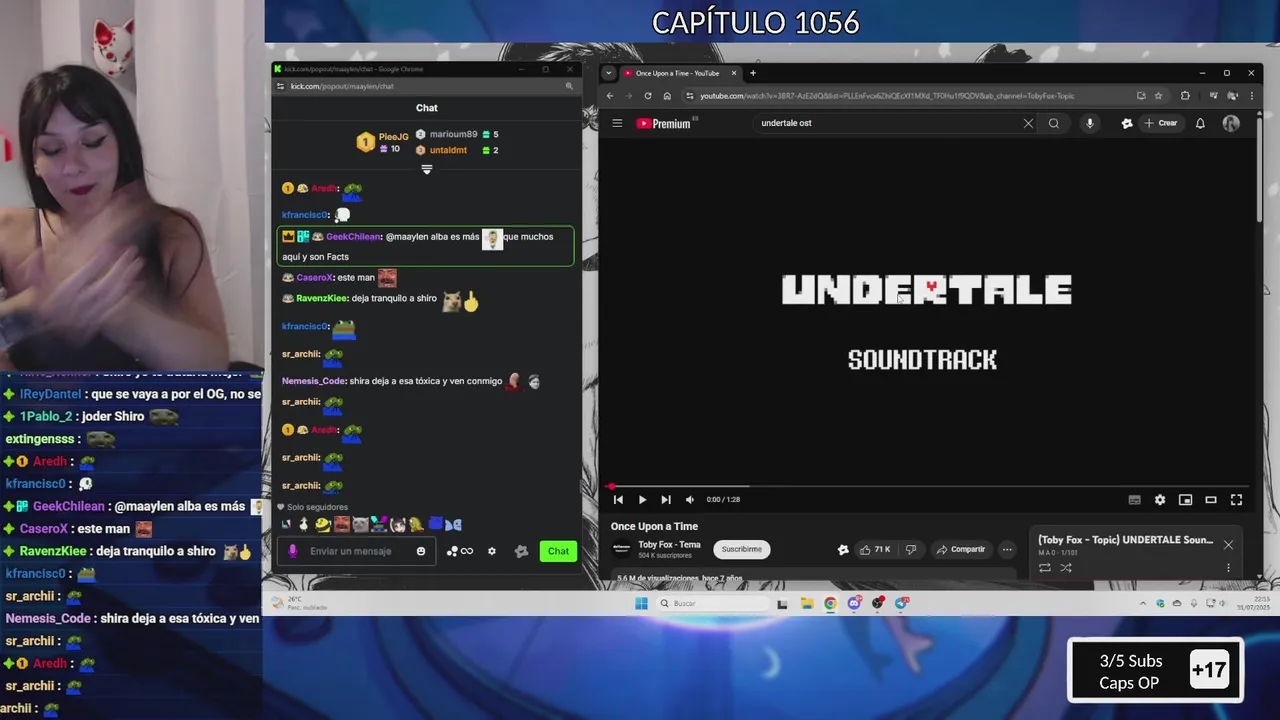Toggle playlist loop
Screen dimensions: 1280x720
click(x=1044, y=568)
